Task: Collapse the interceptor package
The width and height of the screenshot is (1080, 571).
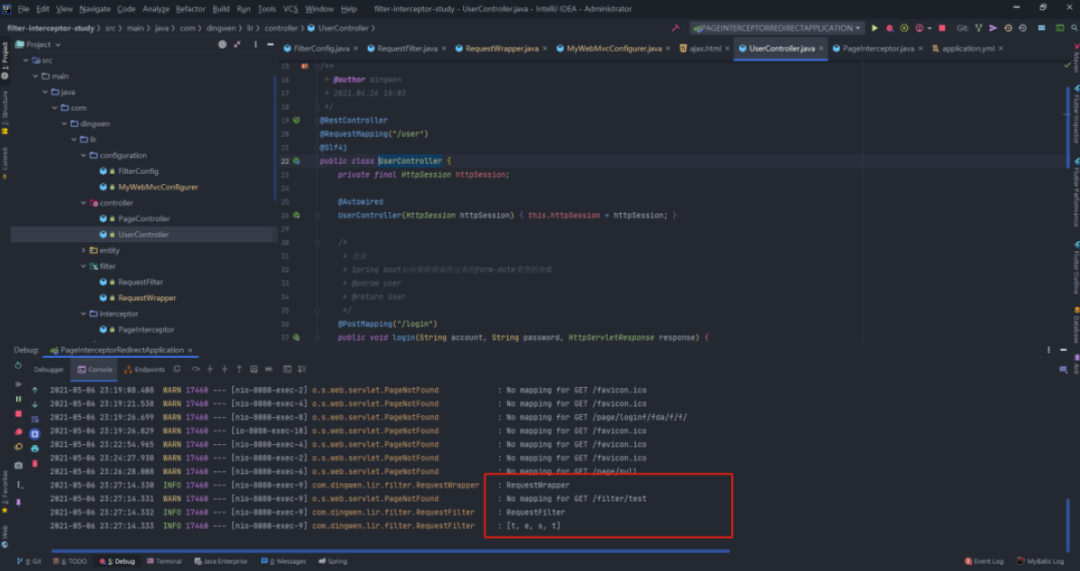Action: click(83, 314)
